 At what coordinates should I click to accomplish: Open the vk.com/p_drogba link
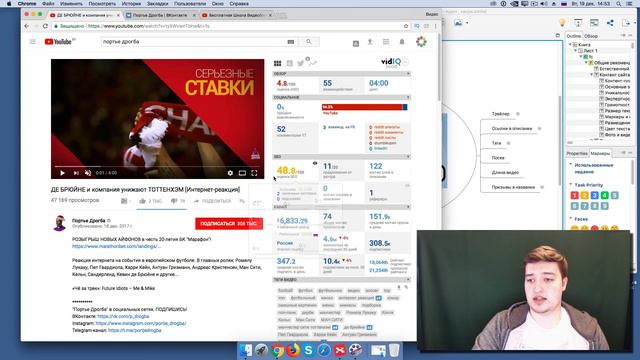point(123,316)
